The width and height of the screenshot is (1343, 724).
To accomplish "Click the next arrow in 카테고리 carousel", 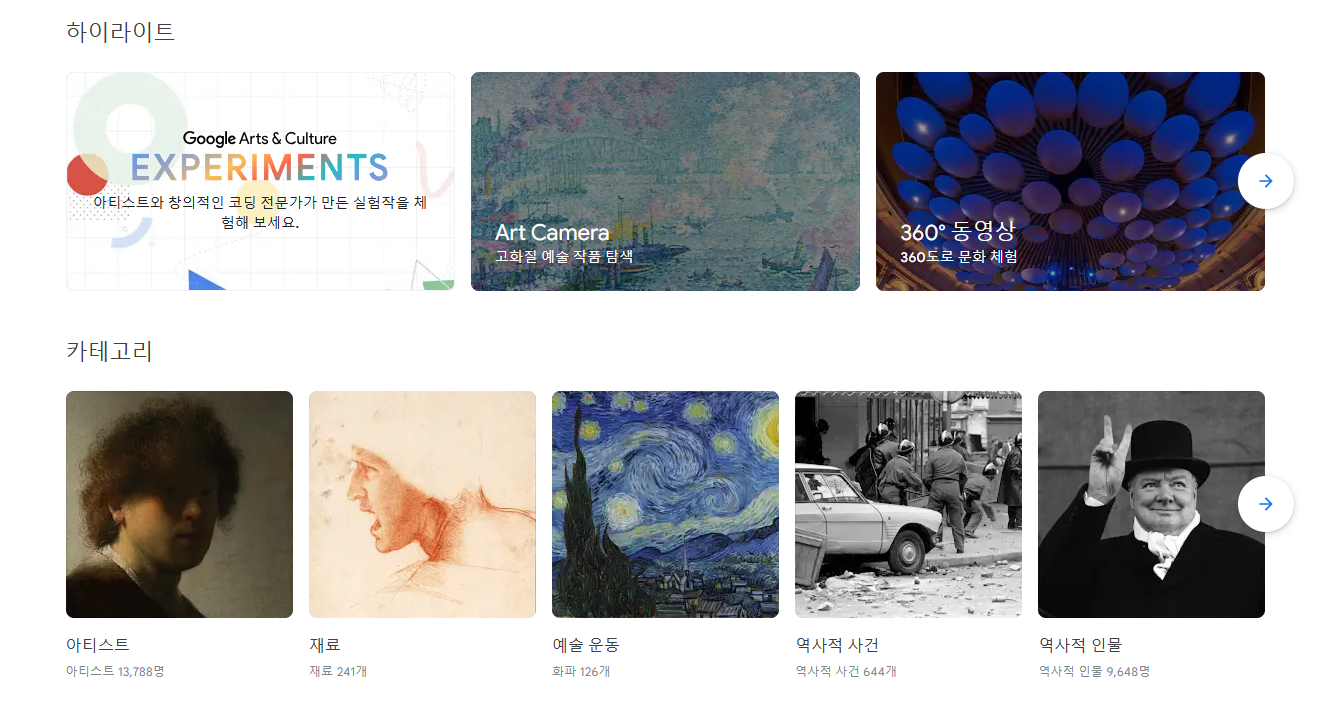I will pyautogui.click(x=1265, y=504).
